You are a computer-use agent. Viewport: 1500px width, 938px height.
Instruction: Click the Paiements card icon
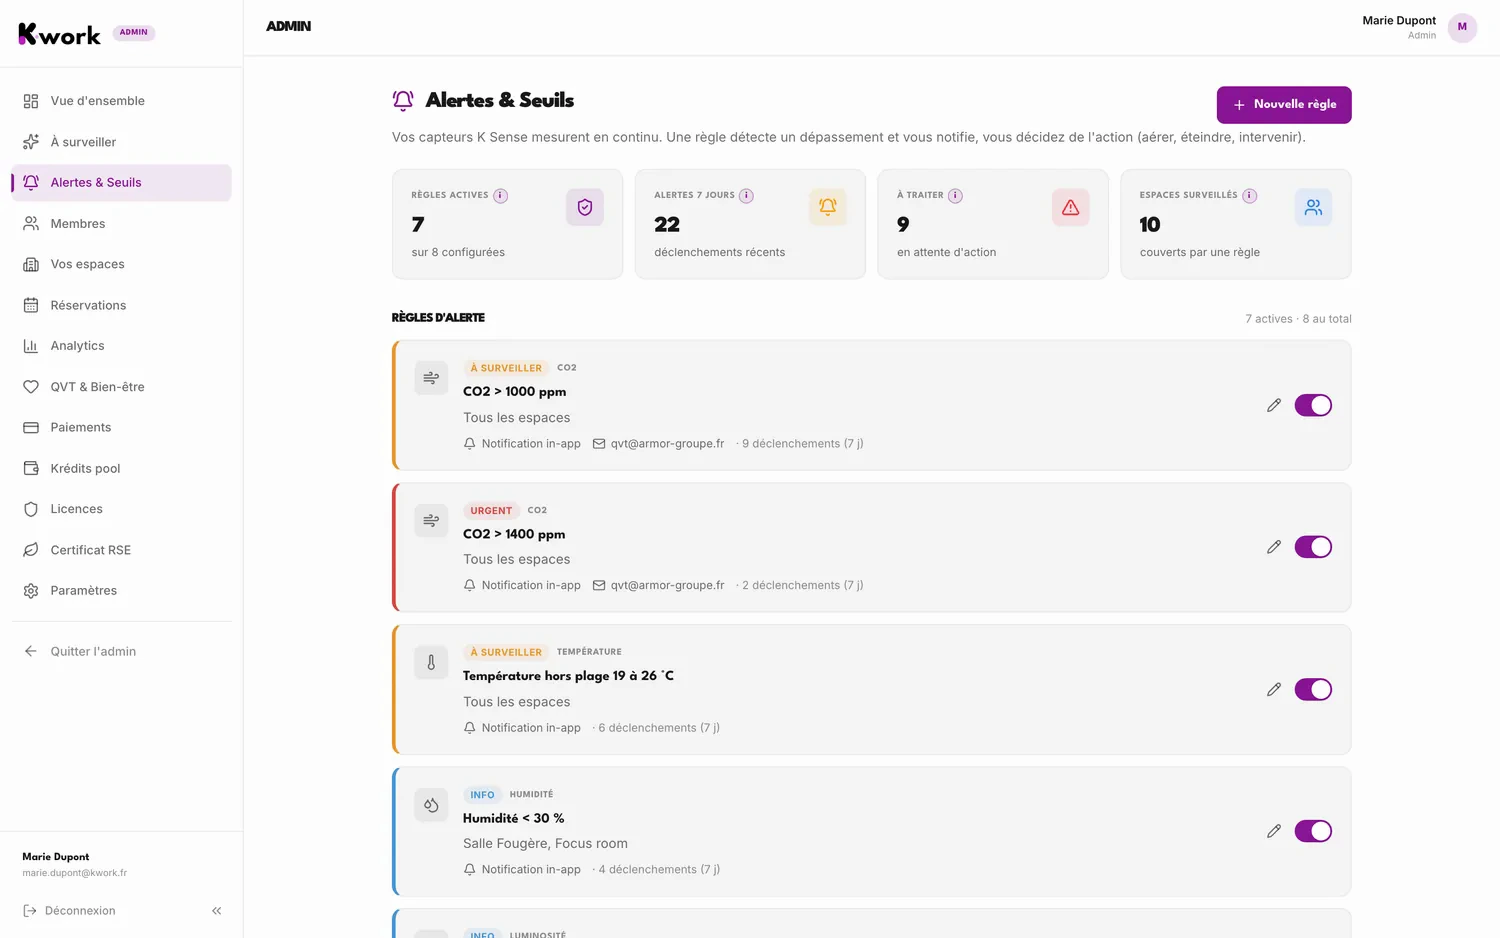tap(31, 428)
